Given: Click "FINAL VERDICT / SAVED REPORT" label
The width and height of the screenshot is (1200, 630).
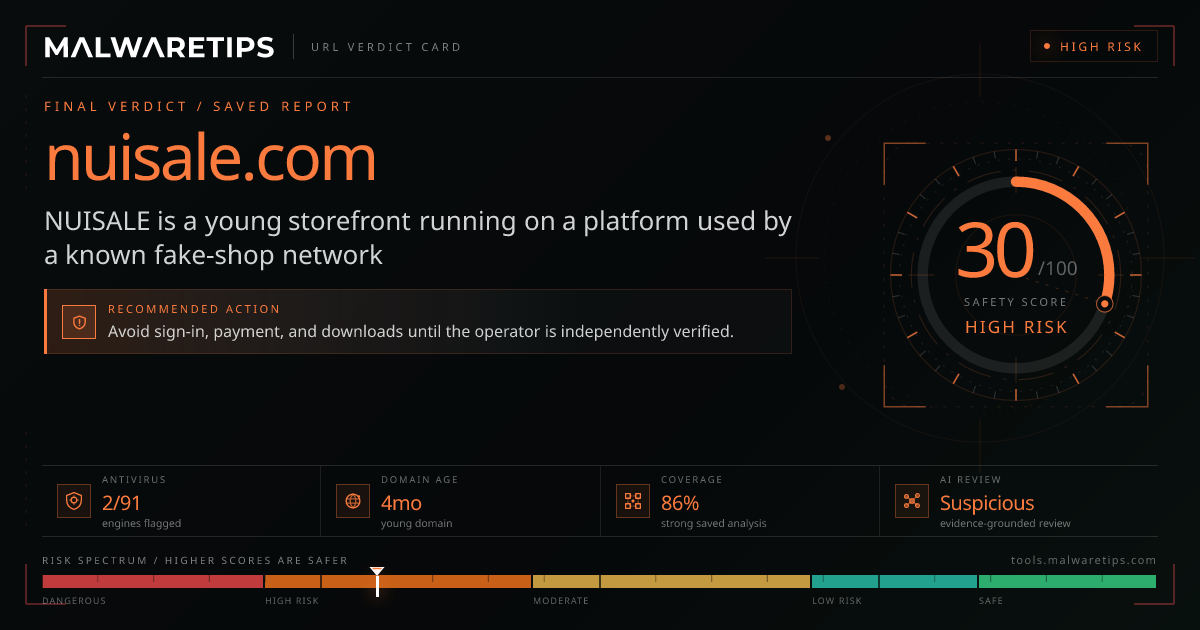Looking at the screenshot, I should pyautogui.click(x=198, y=106).
